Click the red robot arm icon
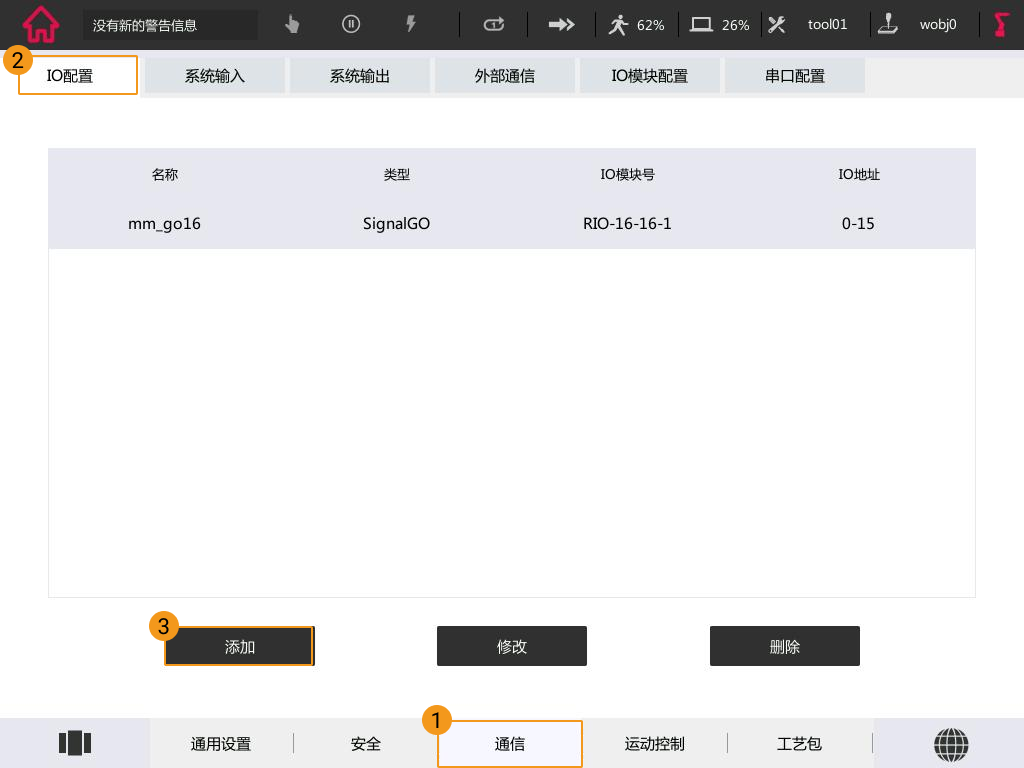Viewport: 1024px width, 768px height. tap(1001, 24)
